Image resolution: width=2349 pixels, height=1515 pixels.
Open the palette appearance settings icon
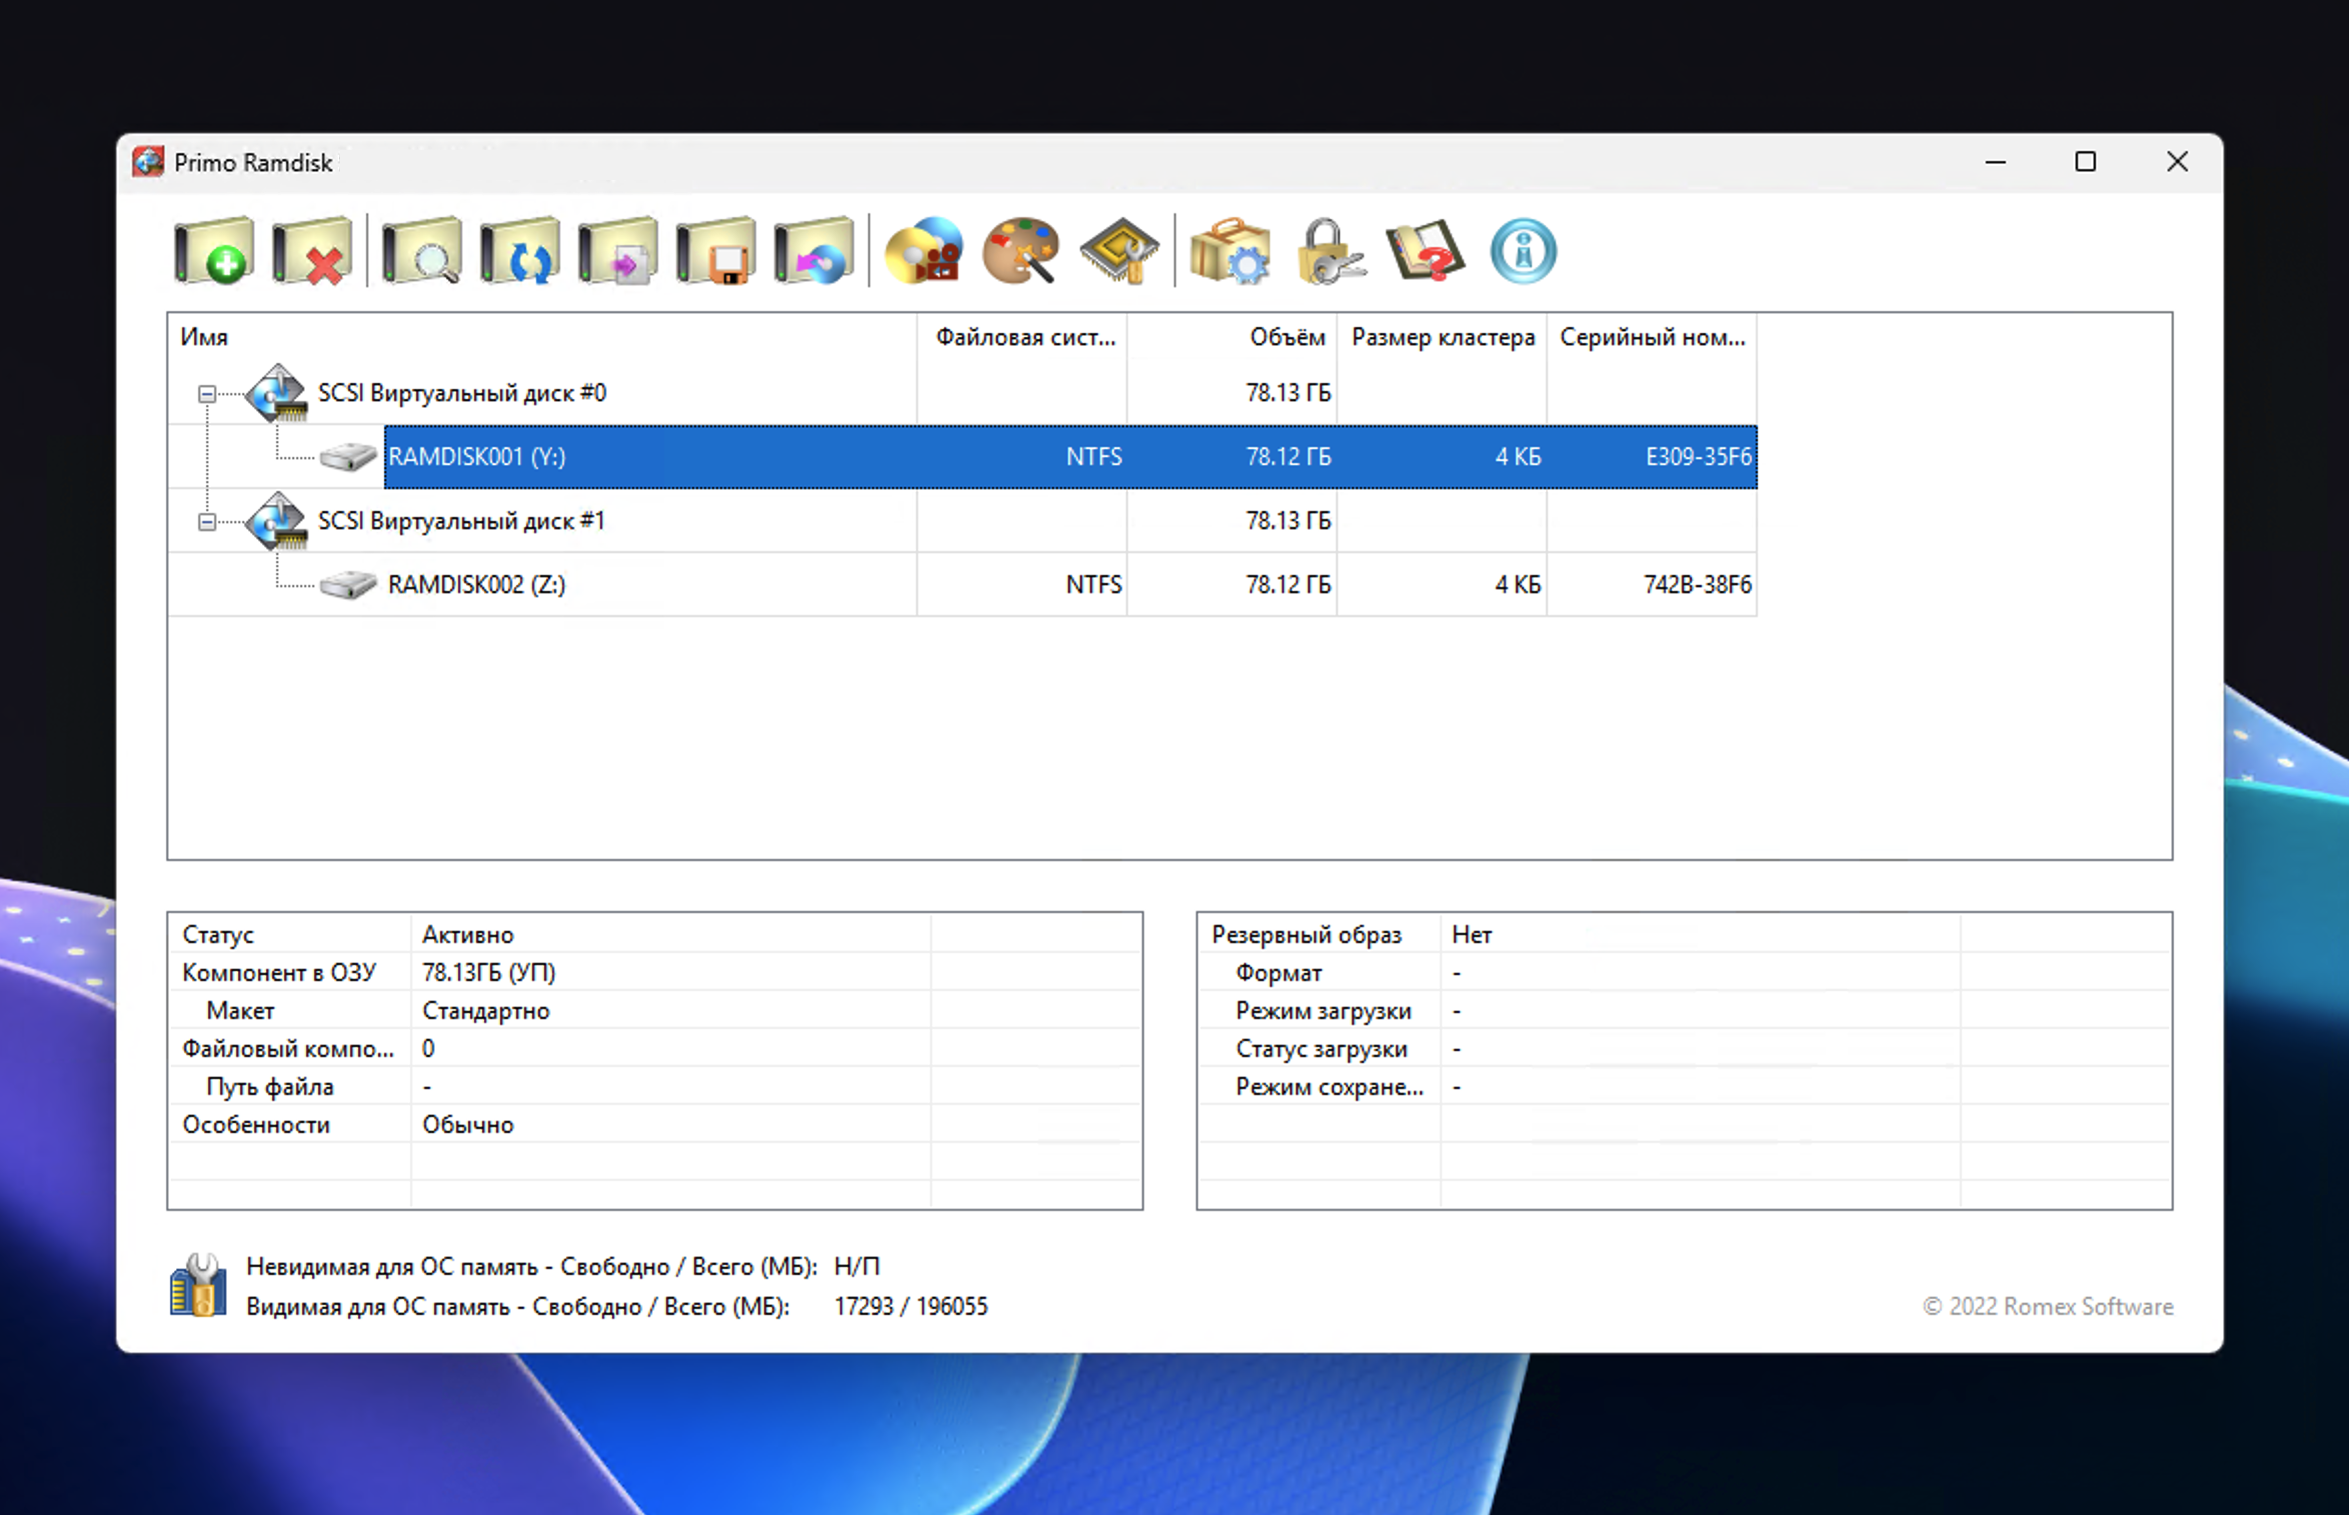pyautogui.click(x=1021, y=251)
